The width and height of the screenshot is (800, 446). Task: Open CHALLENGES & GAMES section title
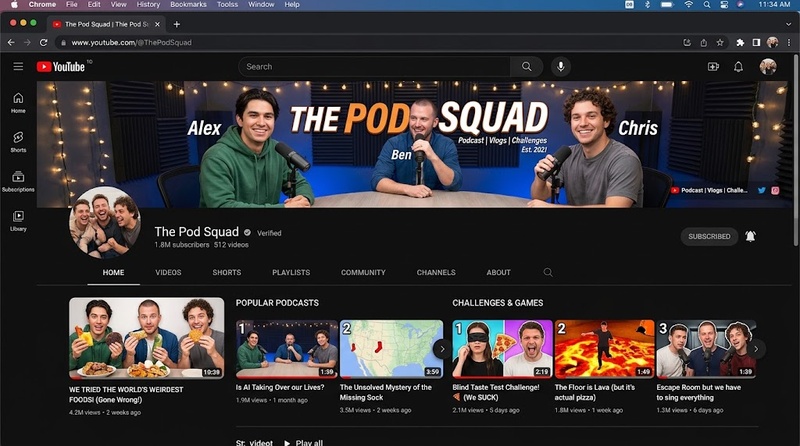tap(497, 303)
